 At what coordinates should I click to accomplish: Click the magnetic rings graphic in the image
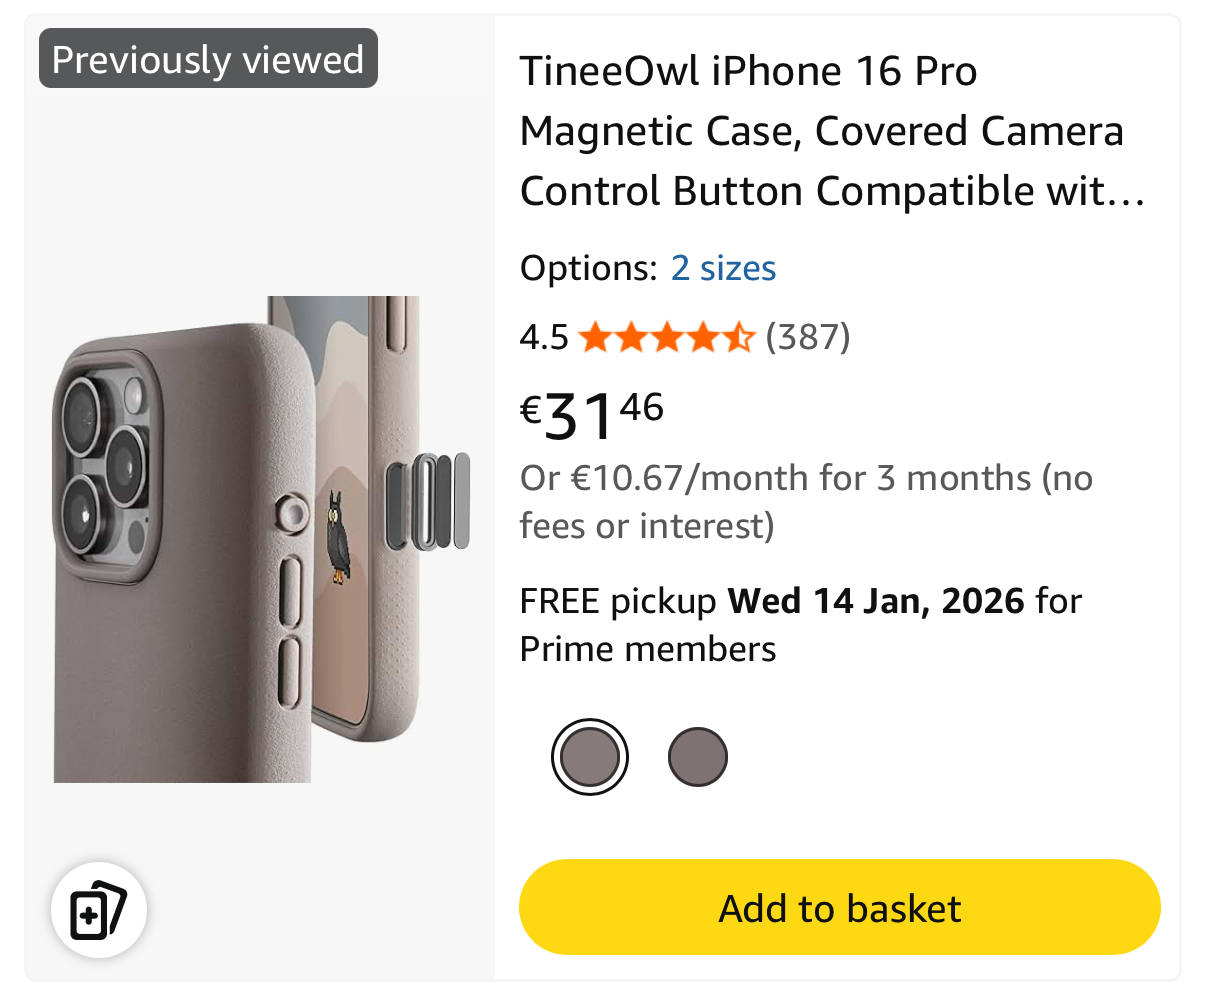coord(430,501)
